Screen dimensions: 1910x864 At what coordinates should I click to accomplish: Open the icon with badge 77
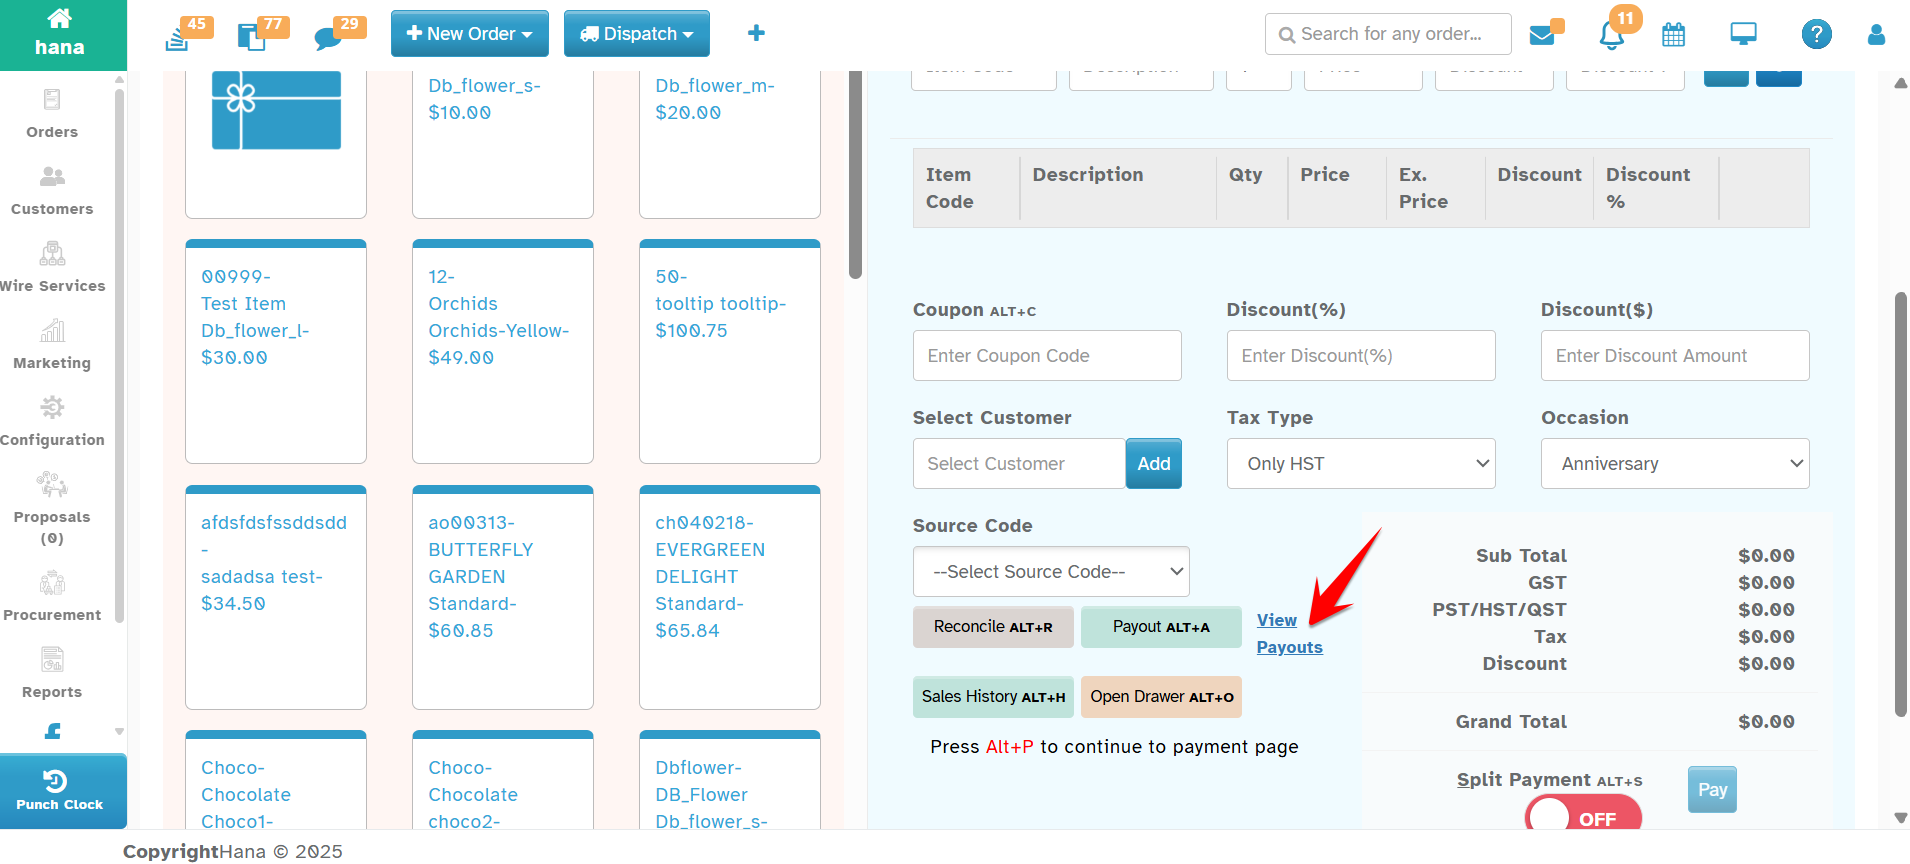[251, 38]
